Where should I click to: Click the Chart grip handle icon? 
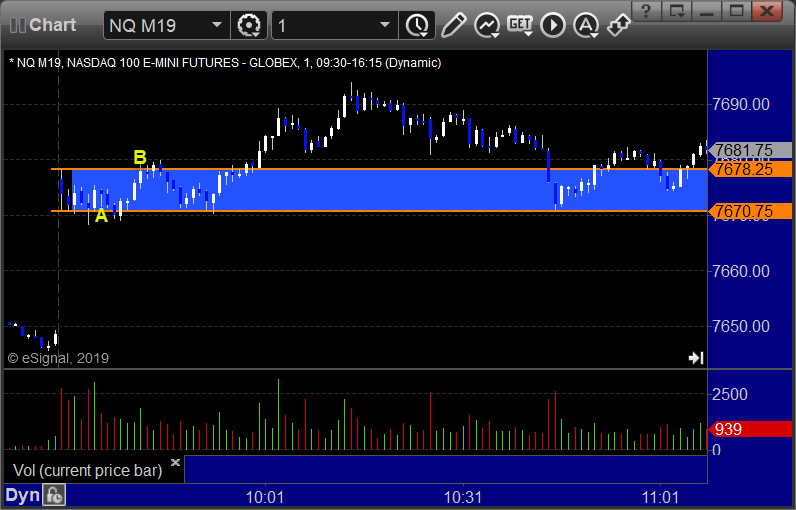click(18, 25)
